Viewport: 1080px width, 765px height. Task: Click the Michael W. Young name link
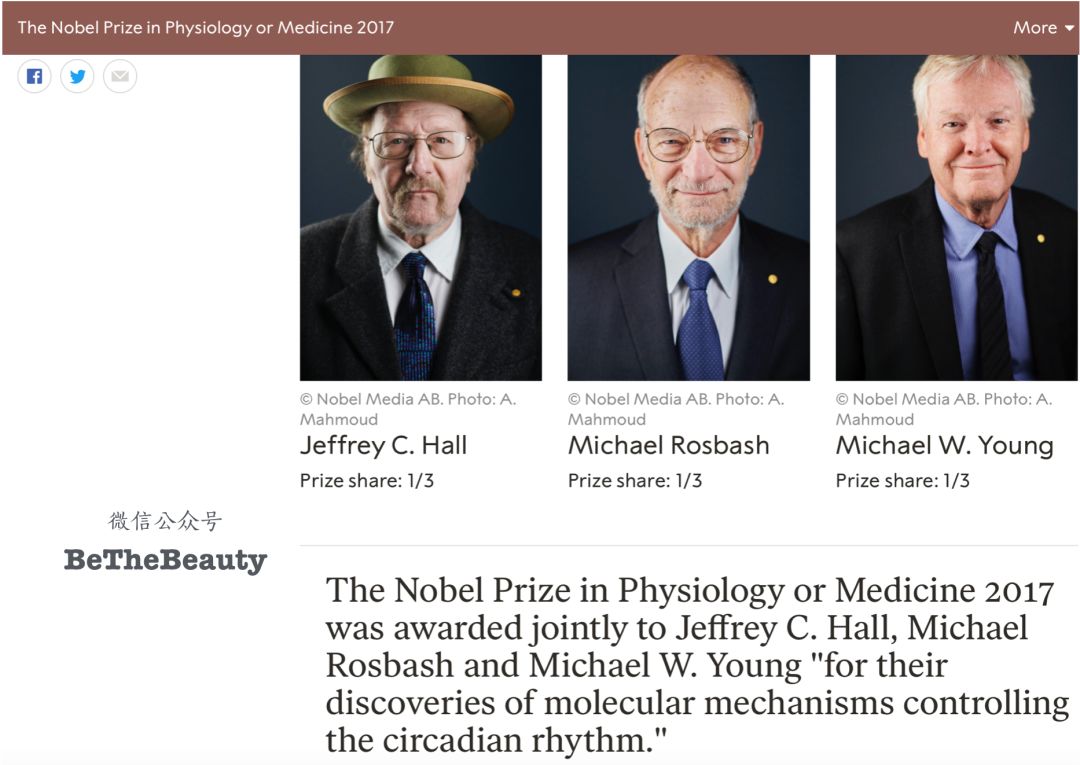(x=944, y=445)
